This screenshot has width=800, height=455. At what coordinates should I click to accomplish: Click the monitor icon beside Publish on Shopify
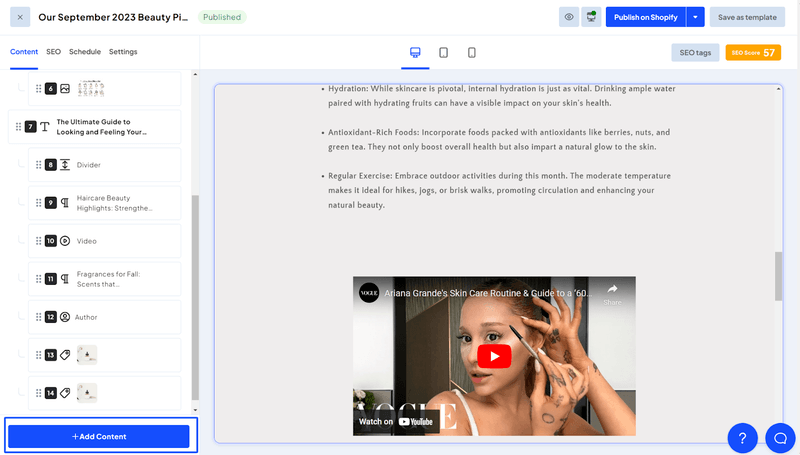[591, 17]
